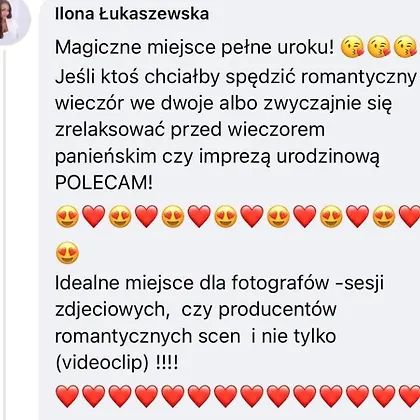Click the word 'panieńskim' in the comment
420x420 pixels.
click(106, 156)
